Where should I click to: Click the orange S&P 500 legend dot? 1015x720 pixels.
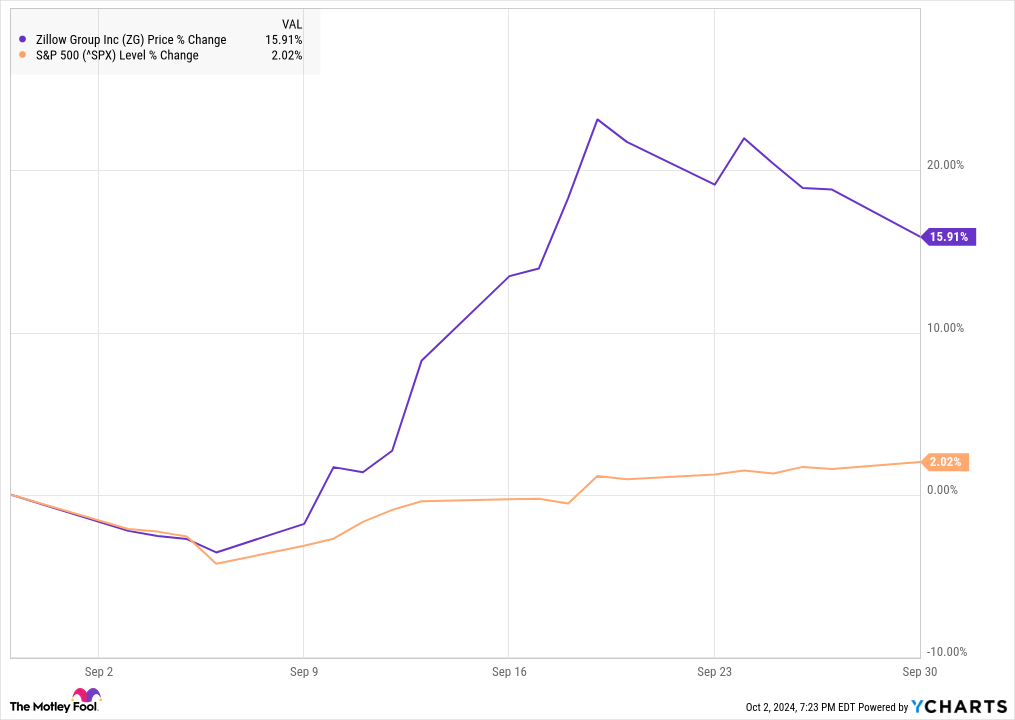point(23,55)
